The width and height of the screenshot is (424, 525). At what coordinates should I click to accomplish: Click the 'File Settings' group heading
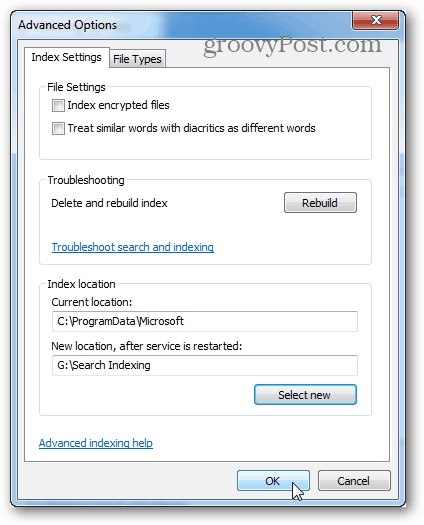point(76,87)
